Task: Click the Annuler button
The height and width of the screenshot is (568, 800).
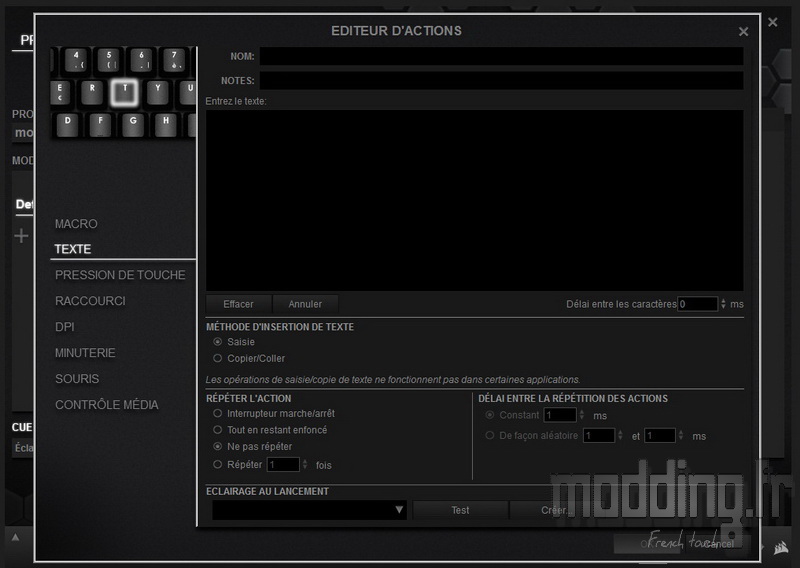Action: [305, 304]
